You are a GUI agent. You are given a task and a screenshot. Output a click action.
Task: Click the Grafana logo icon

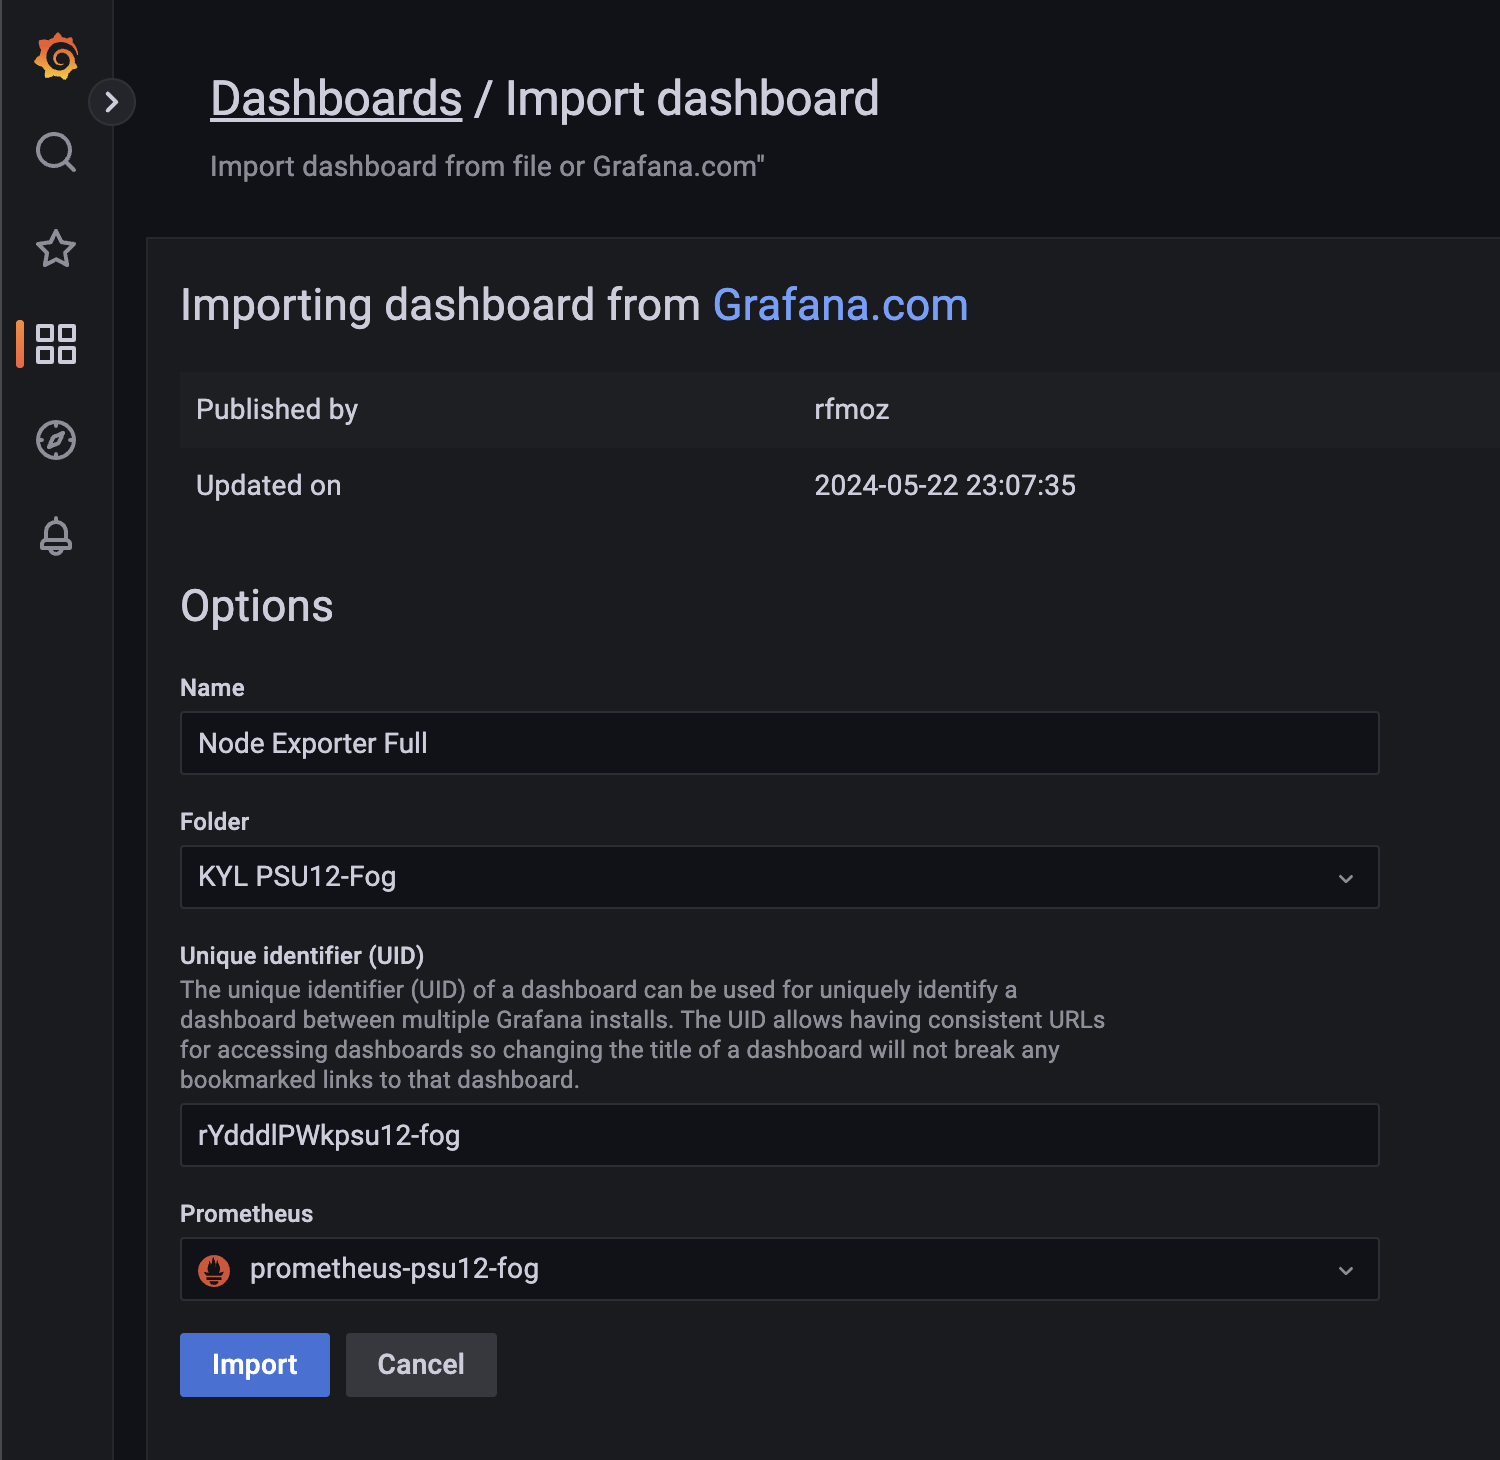point(56,57)
